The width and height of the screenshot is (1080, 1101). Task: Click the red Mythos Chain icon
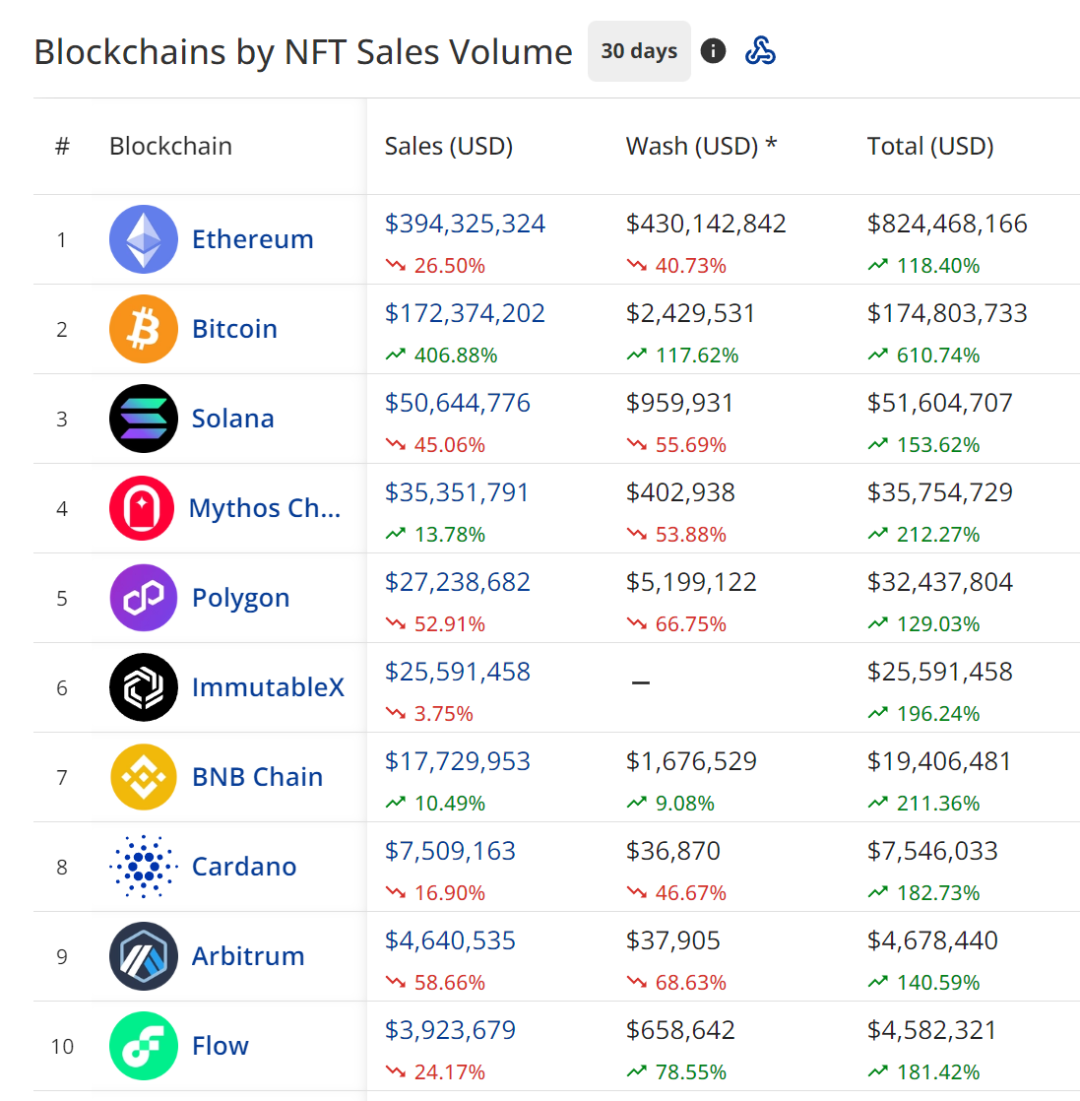click(x=143, y=508)
